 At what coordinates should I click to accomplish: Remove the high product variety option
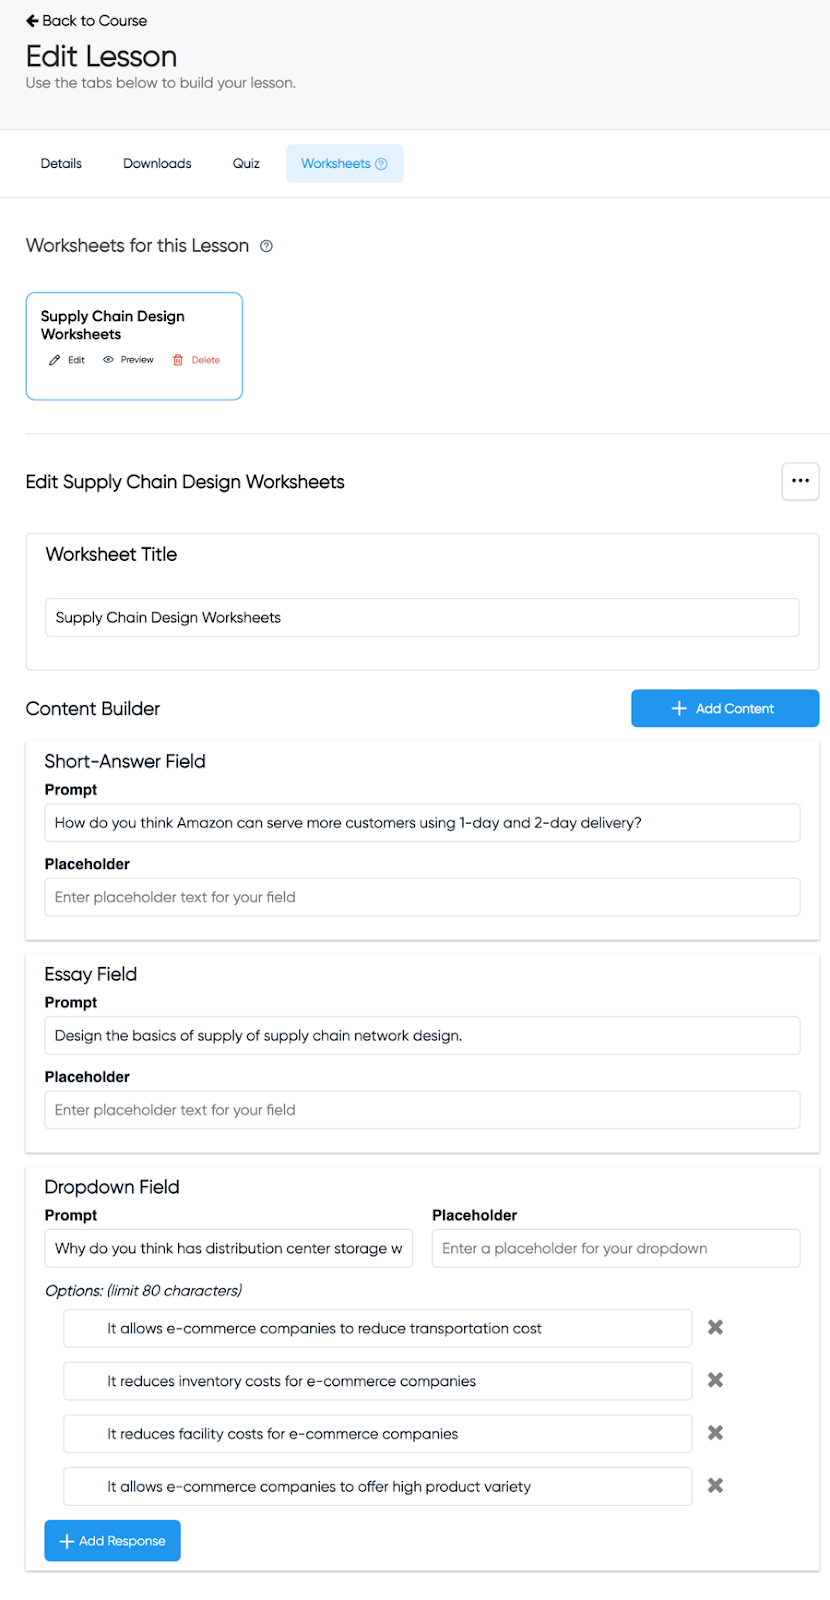(715, 1486)
